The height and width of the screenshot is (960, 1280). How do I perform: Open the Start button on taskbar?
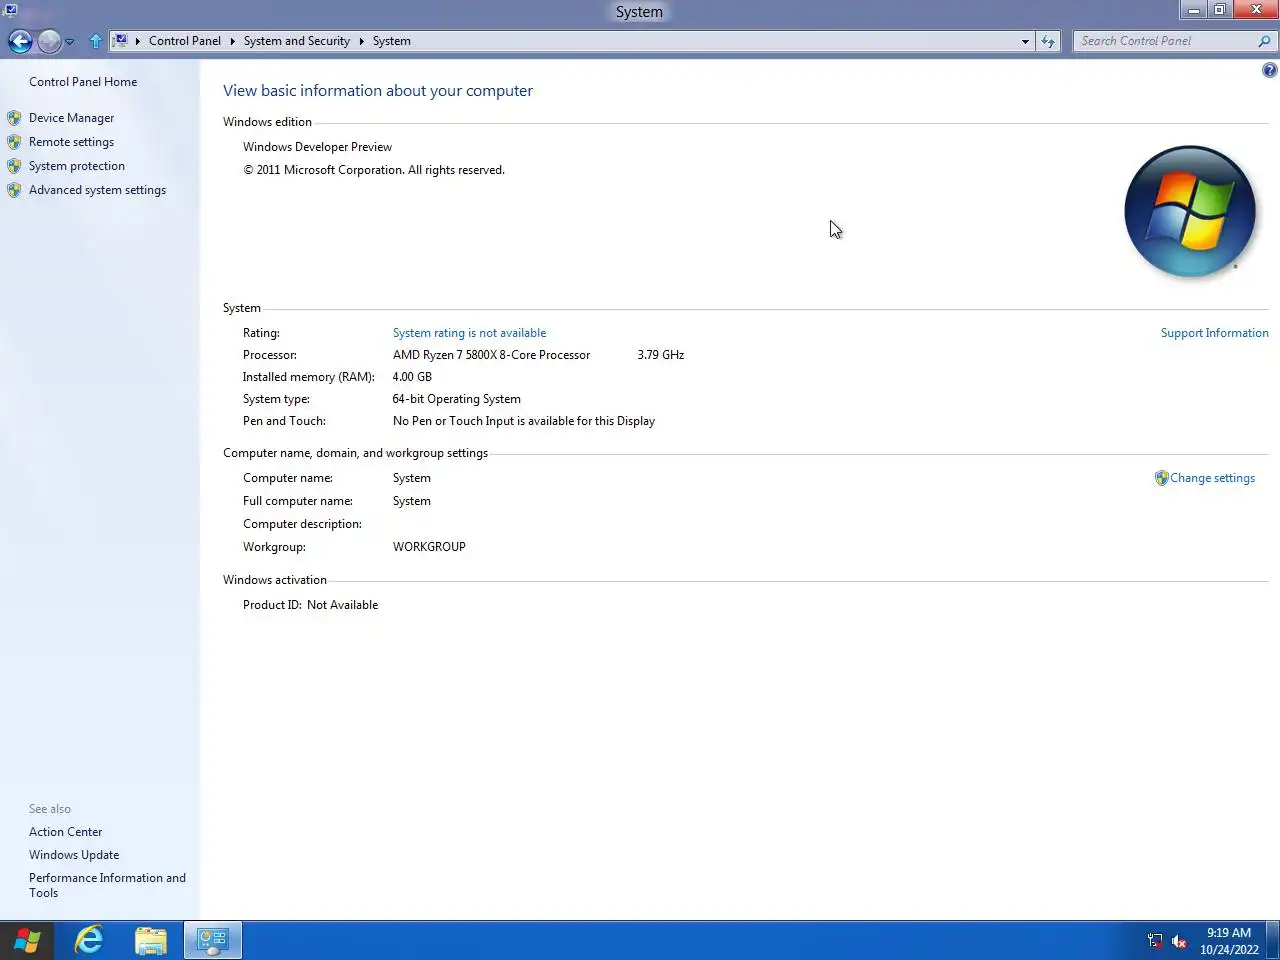pyautogui.click(x=27, y=940)
